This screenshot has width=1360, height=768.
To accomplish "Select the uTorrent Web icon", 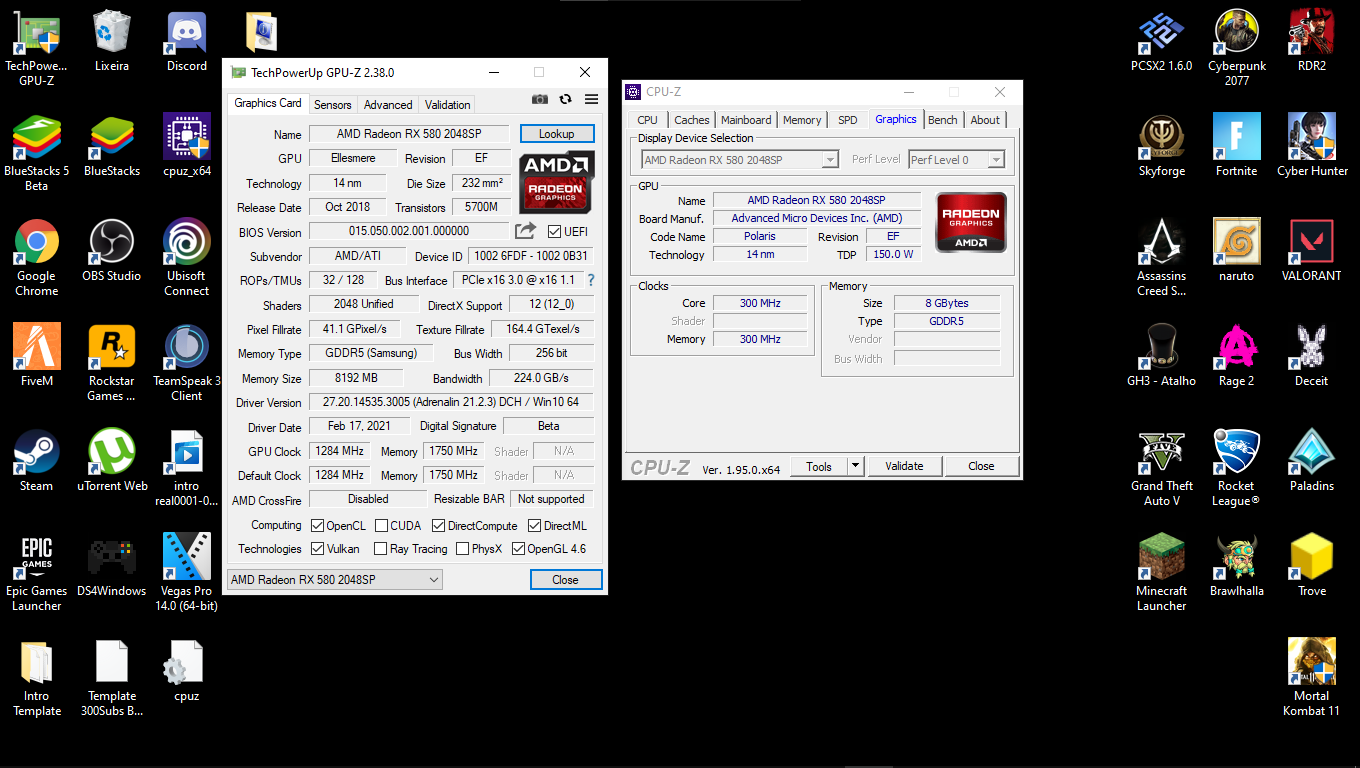I will (x=112, y=461).
